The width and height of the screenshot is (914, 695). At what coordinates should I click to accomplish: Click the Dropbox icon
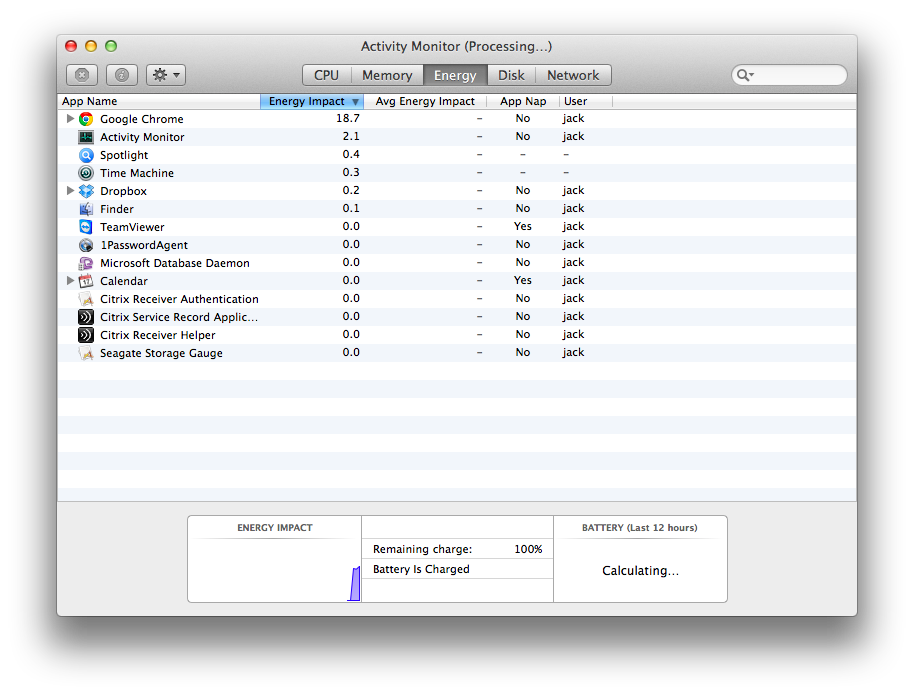[x=86, y=191]
